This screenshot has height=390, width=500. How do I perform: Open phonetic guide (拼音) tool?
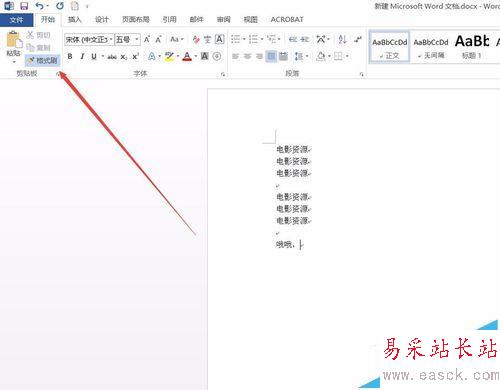(x=207, y=40)
